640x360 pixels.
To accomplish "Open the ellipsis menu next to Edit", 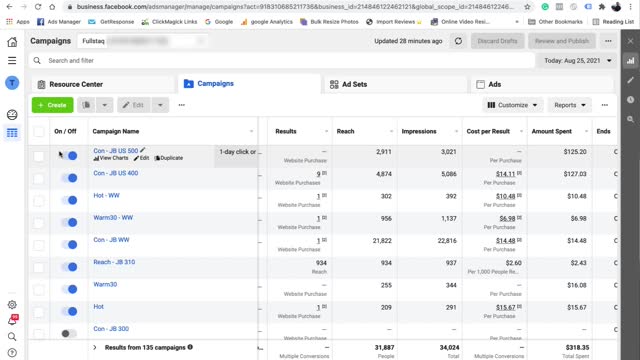I will click(x=182, y=105).
